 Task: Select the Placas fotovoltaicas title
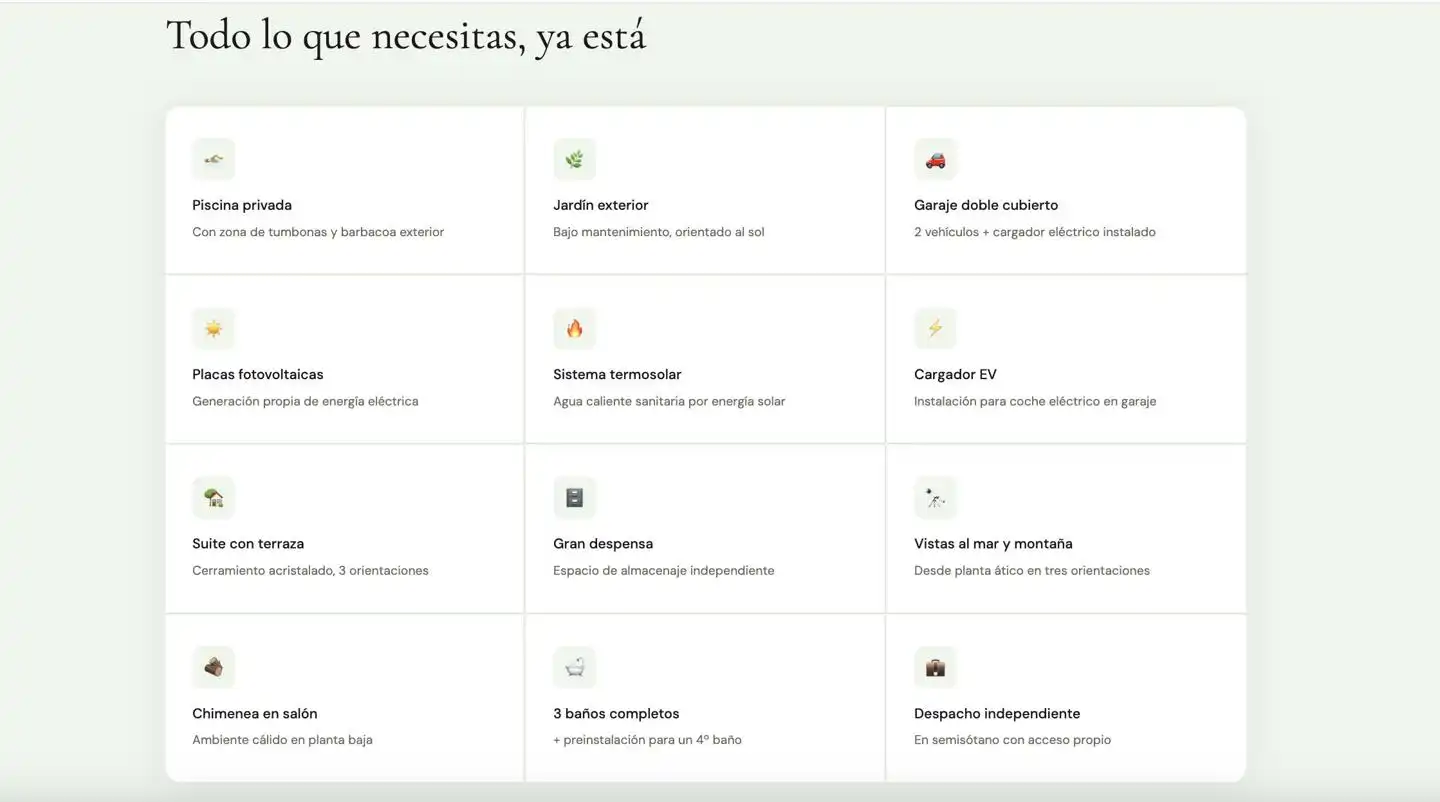coord(258,374)
